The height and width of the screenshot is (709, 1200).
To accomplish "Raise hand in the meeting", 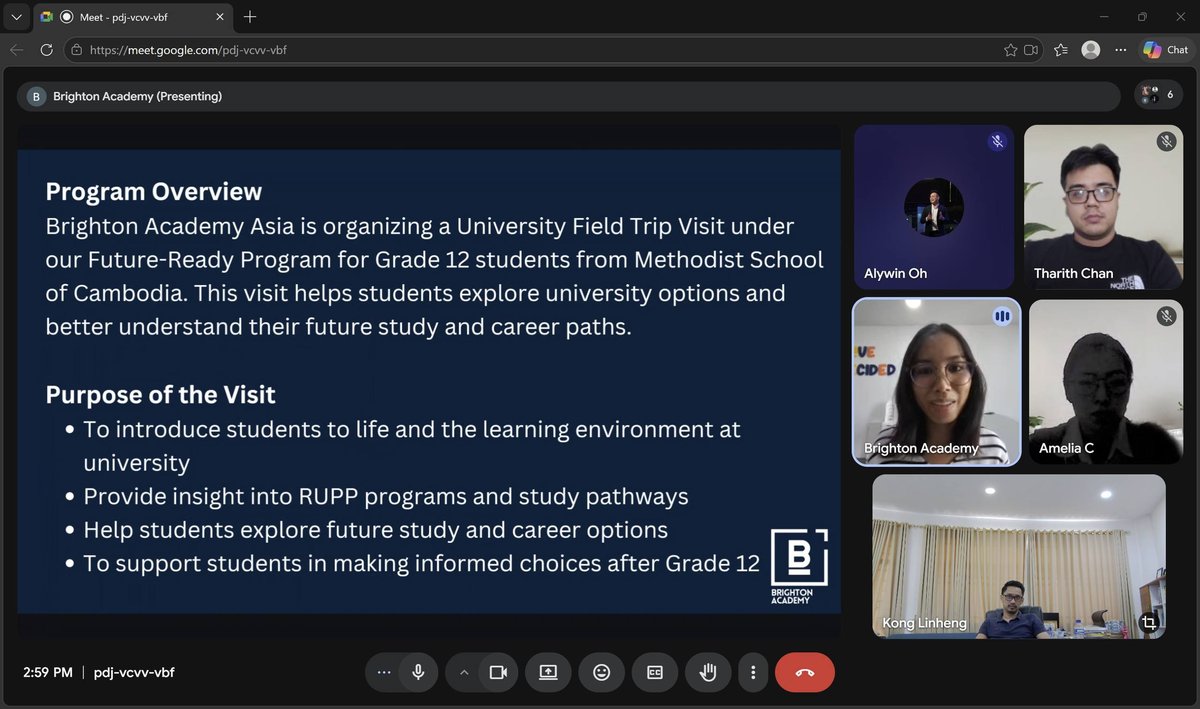I will 708,672.
